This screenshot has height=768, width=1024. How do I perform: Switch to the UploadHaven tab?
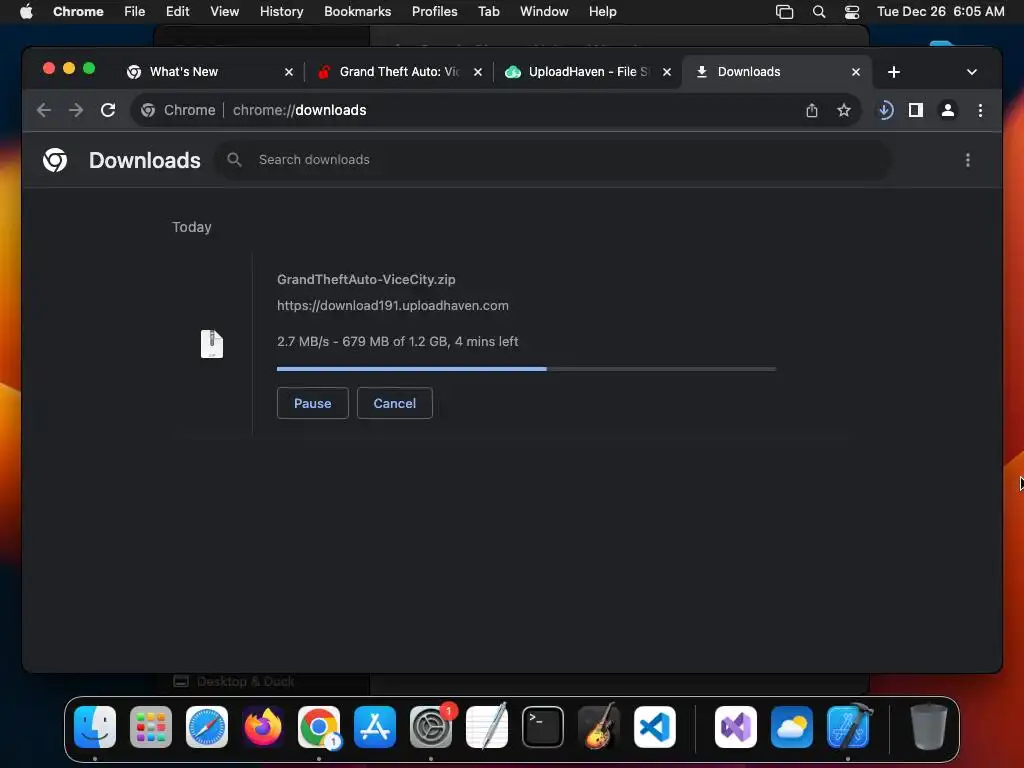pos(588,72)
